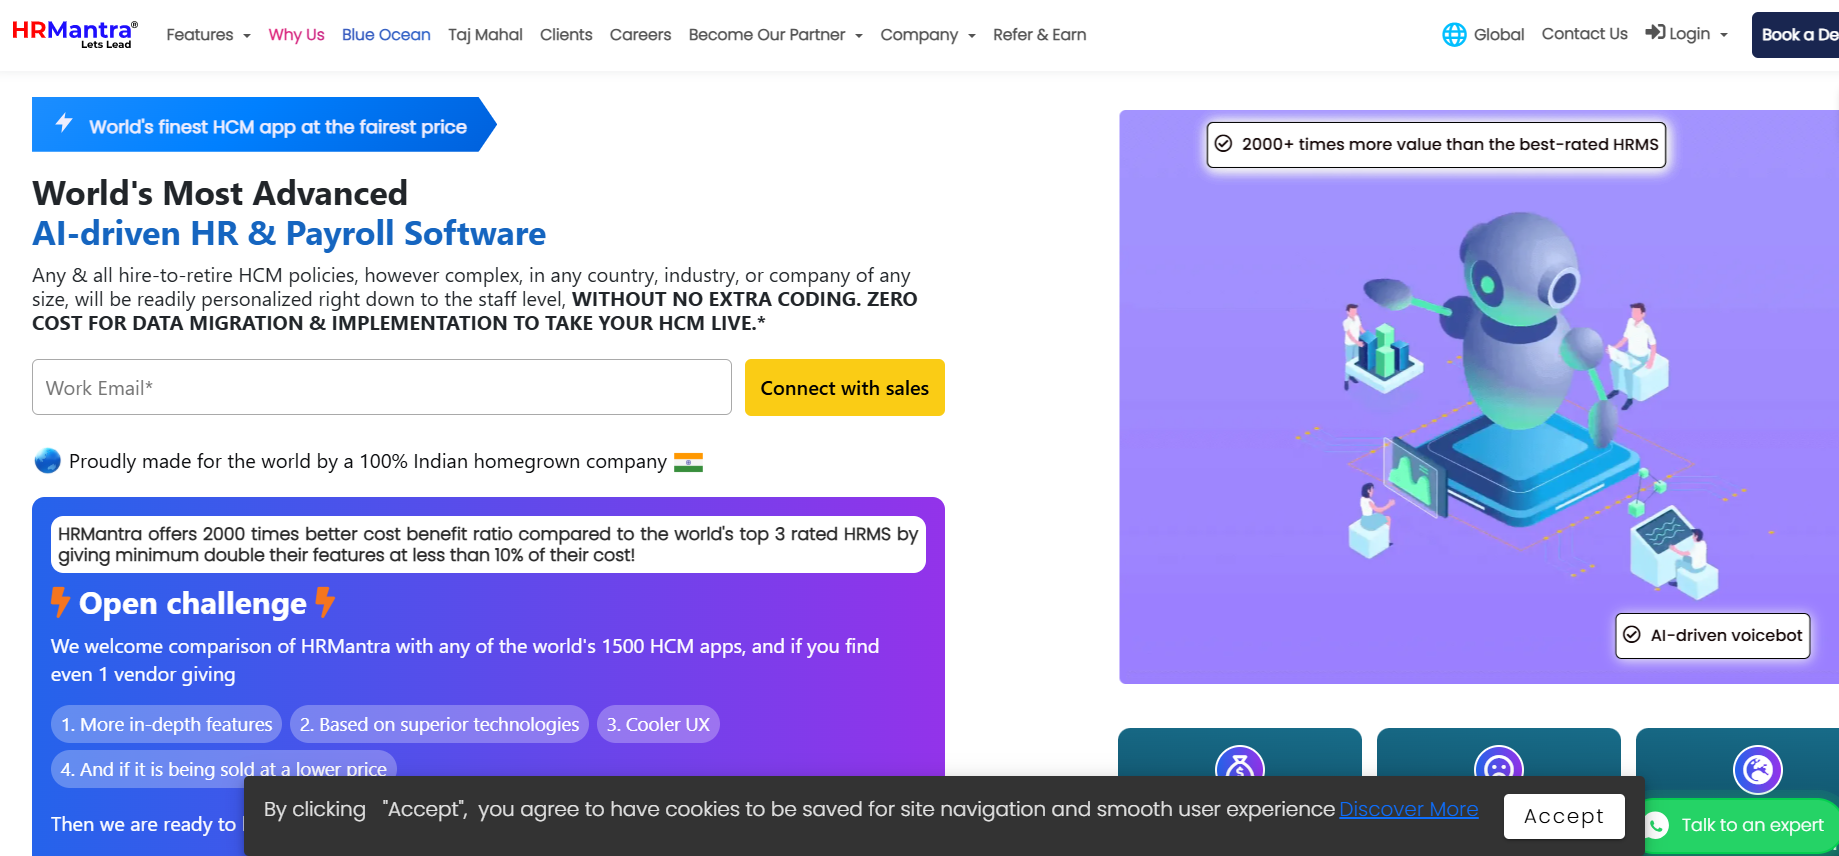Open the Why Us page
1839x856 pixels.
pyautogui.click(x=296, y=35)
